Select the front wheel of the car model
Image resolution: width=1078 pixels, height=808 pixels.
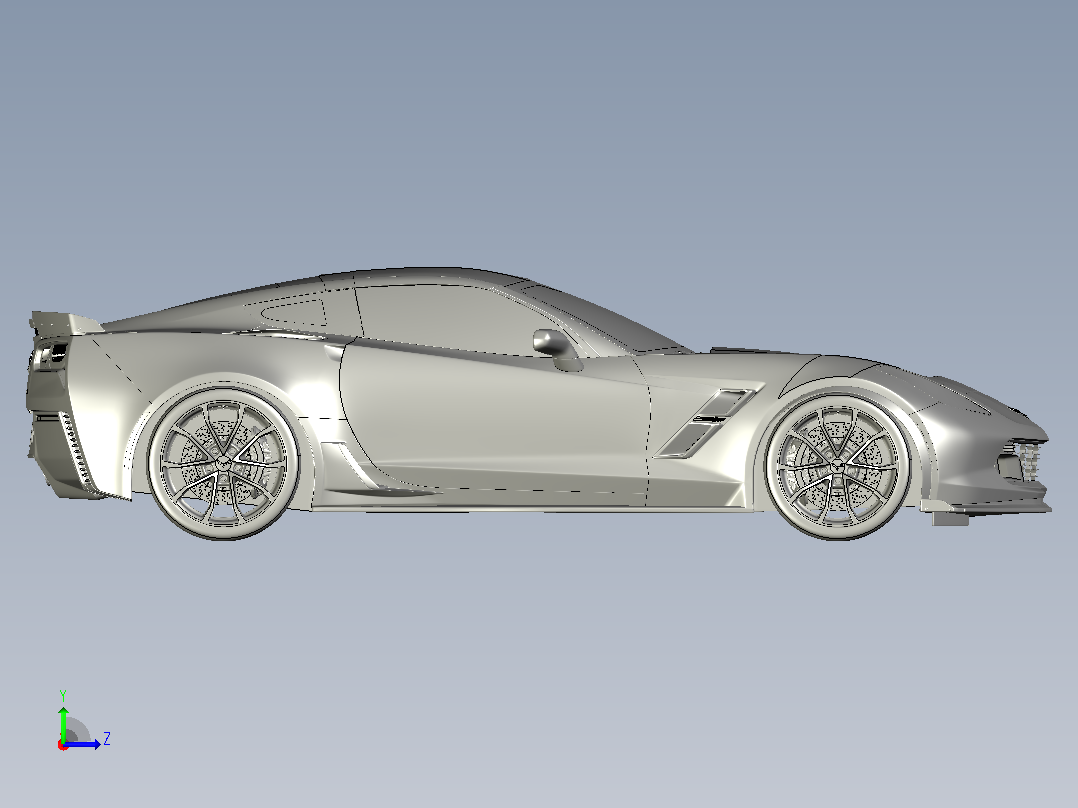pyautogui.click(x=837, y=466)
